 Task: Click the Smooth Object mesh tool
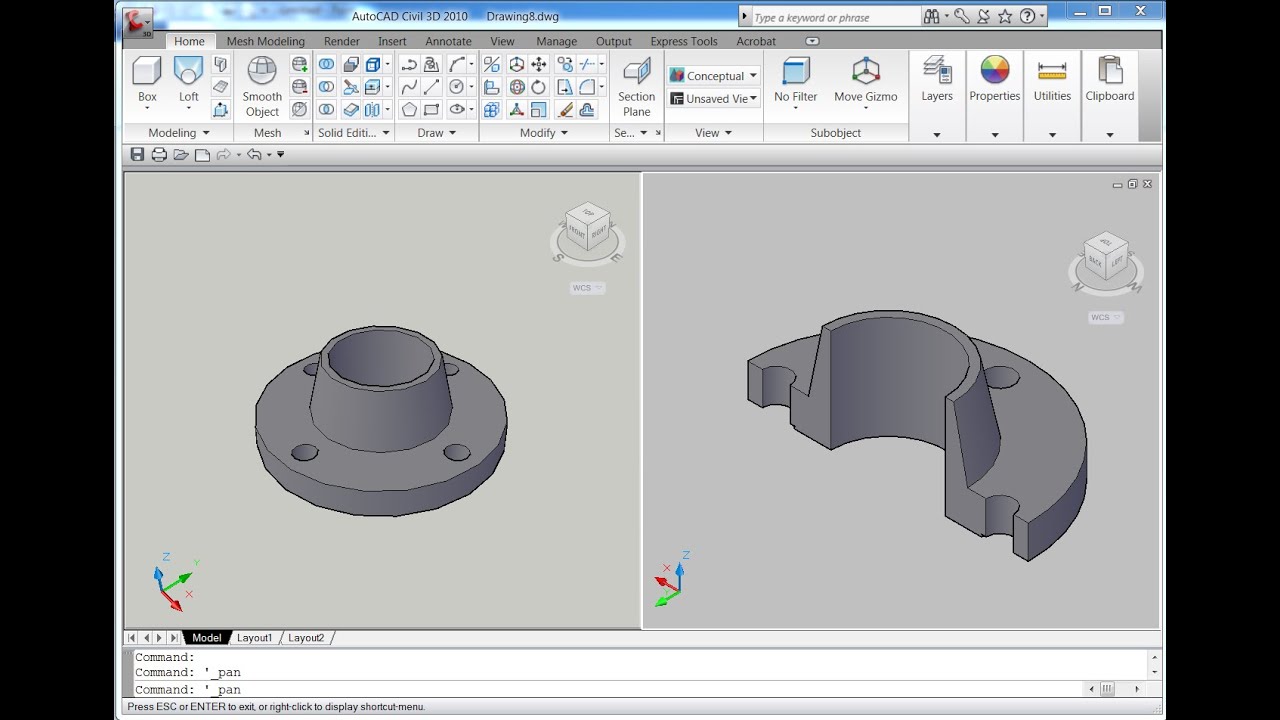(x=262, y=87)
